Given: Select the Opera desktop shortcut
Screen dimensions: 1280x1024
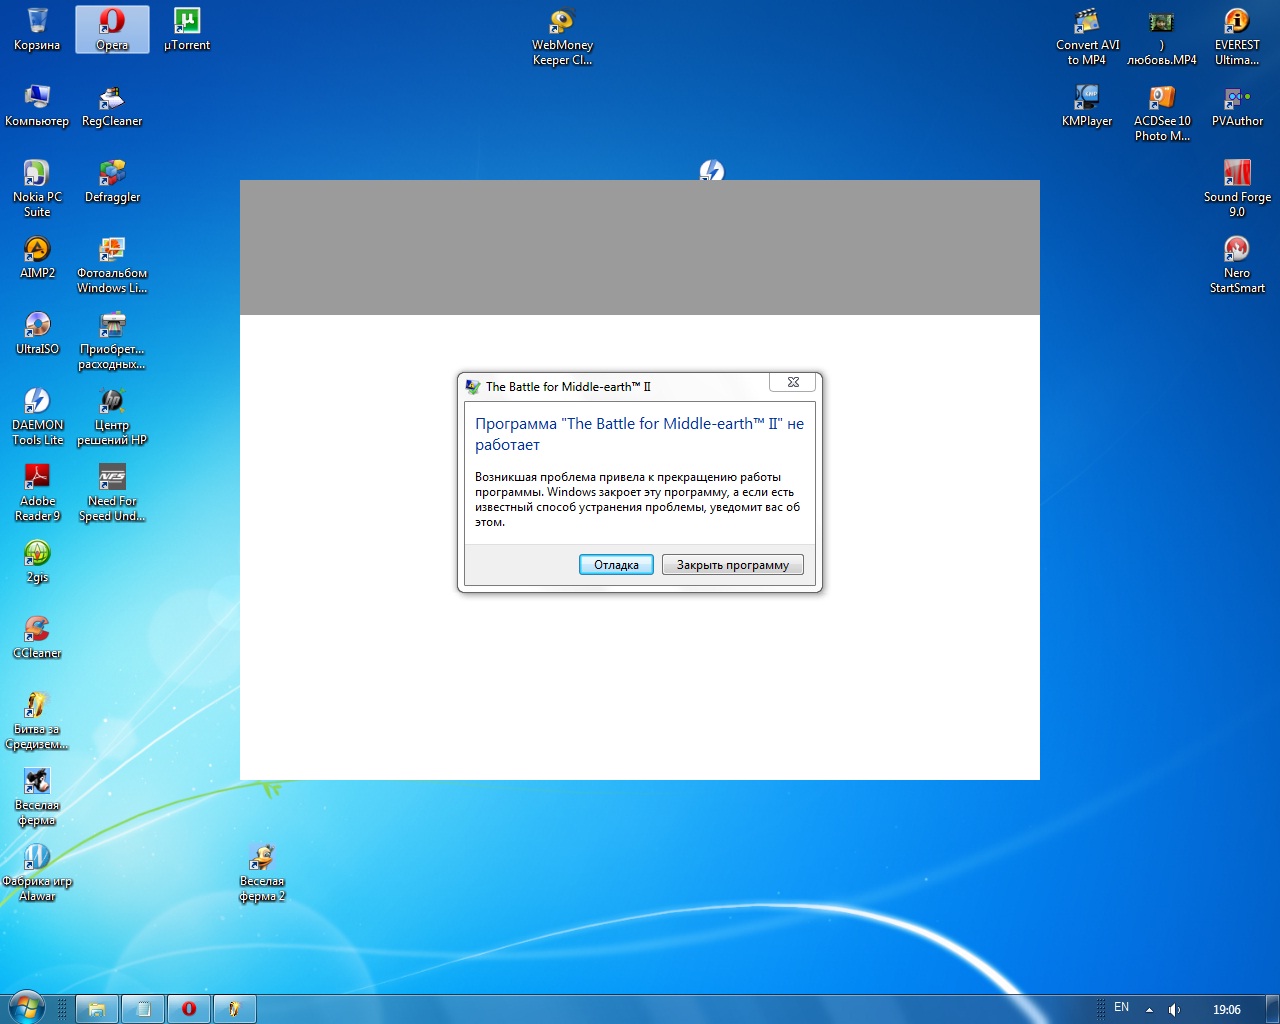Looking at the screenshot, I should [112, 29].
